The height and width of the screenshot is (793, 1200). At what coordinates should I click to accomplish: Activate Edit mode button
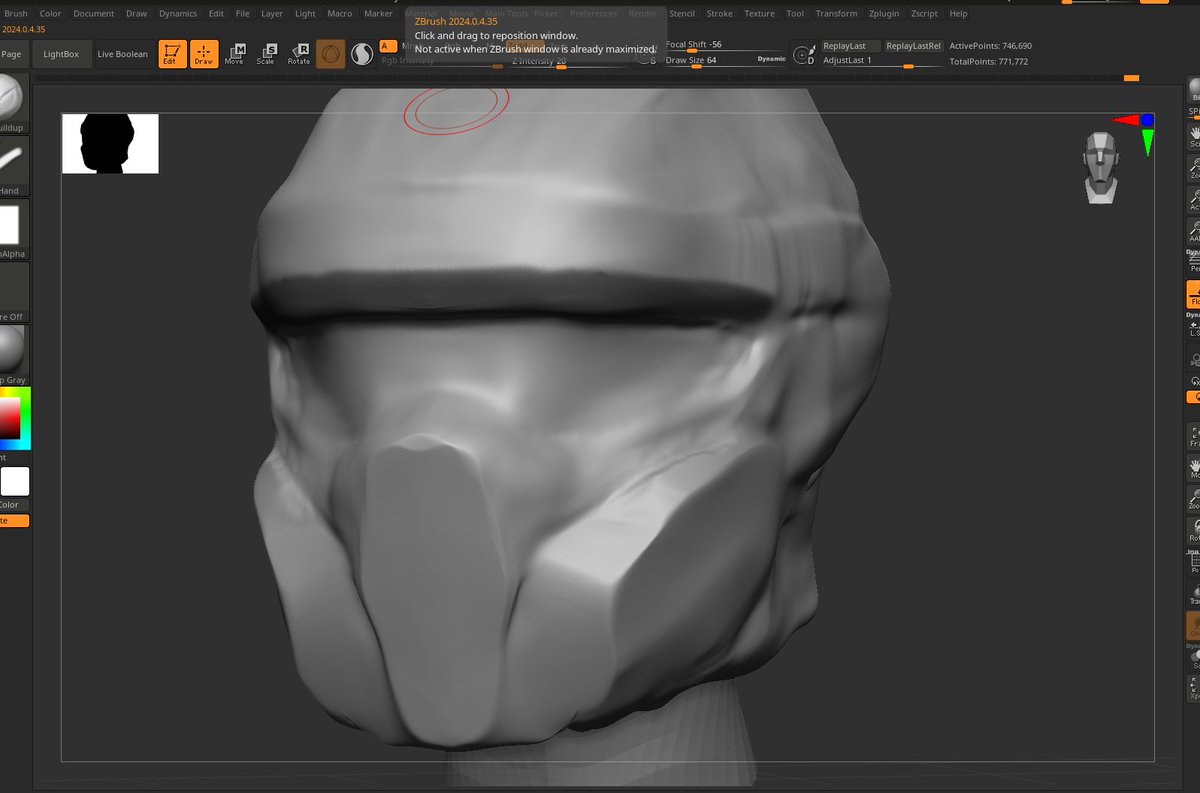172,54
